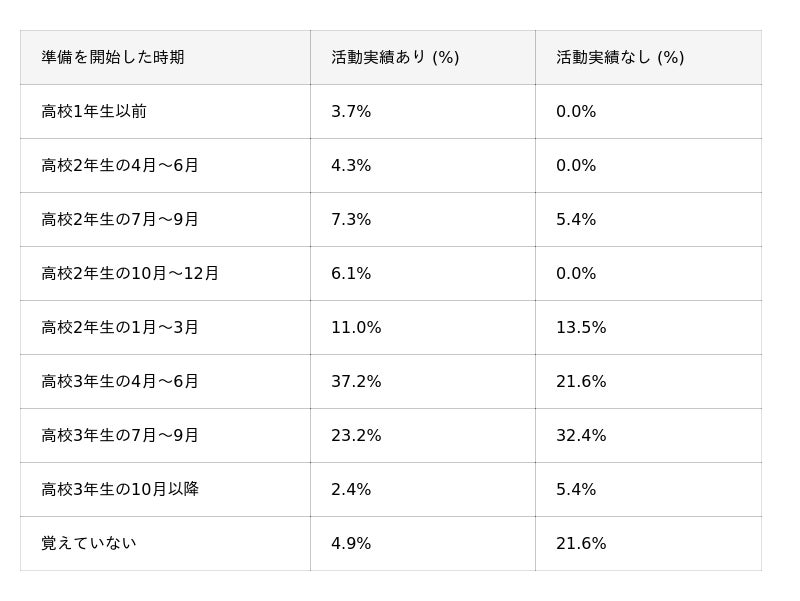Select the 13.5% cell
Screen dimensions: 800x601
click(581, 327)
